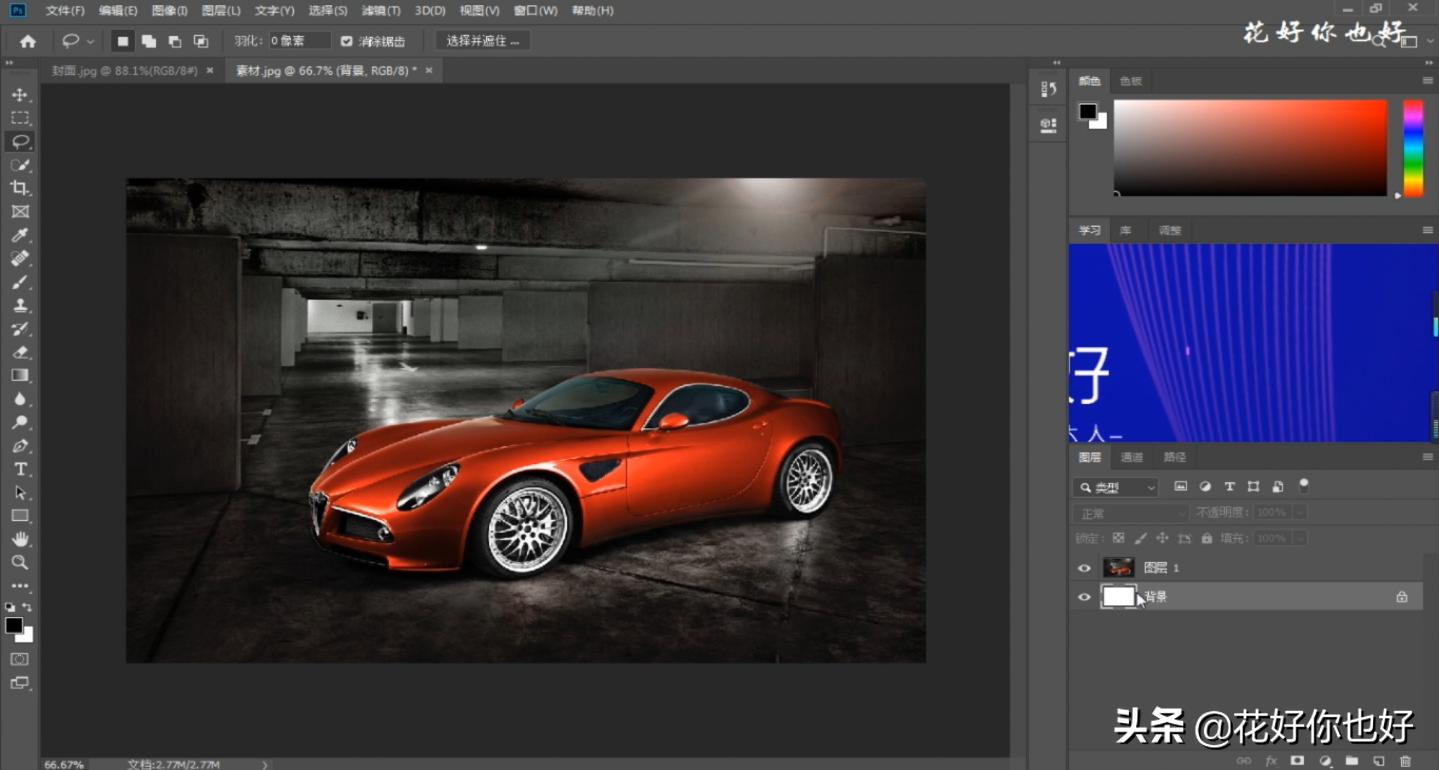Select the Crop tool

[x=20, y=188]
